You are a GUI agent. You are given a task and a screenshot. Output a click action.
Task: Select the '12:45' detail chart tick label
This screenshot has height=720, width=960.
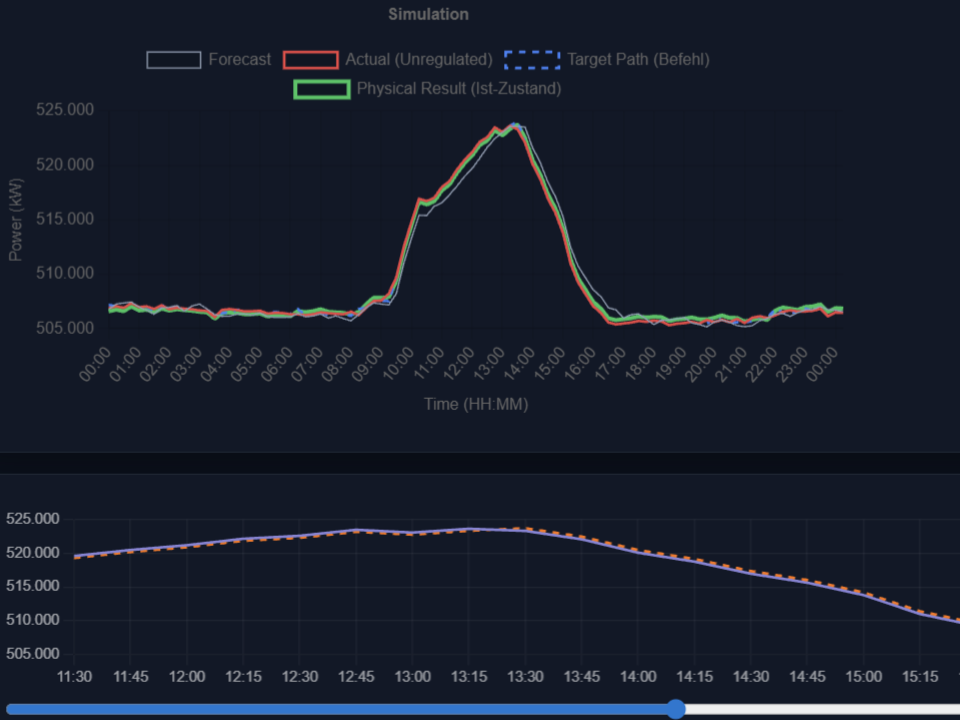356,677
